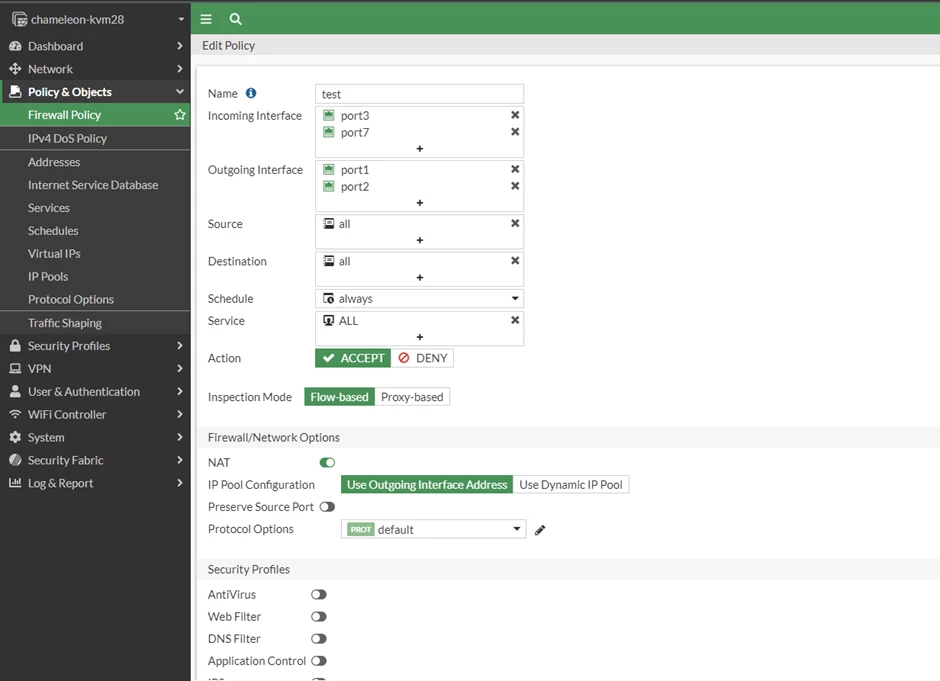Open Addresses in the sidebar
The image size is (940, 681).
(95, 162)
